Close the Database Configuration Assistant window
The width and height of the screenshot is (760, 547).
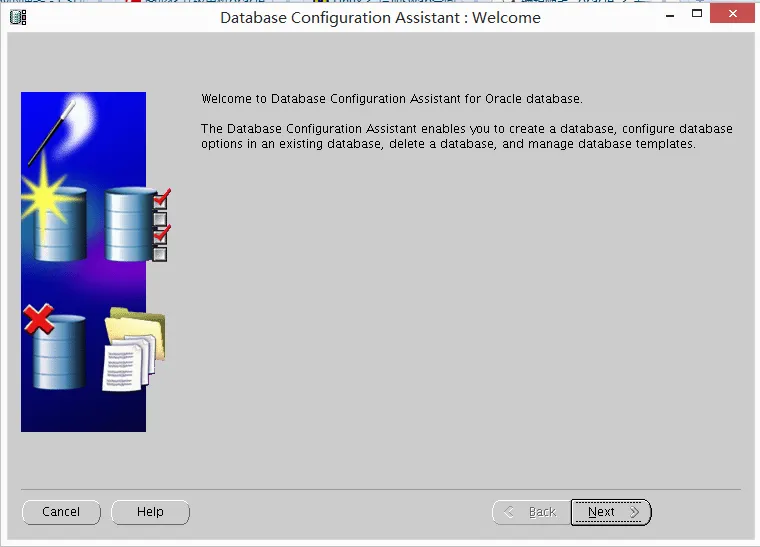(732, 14)
